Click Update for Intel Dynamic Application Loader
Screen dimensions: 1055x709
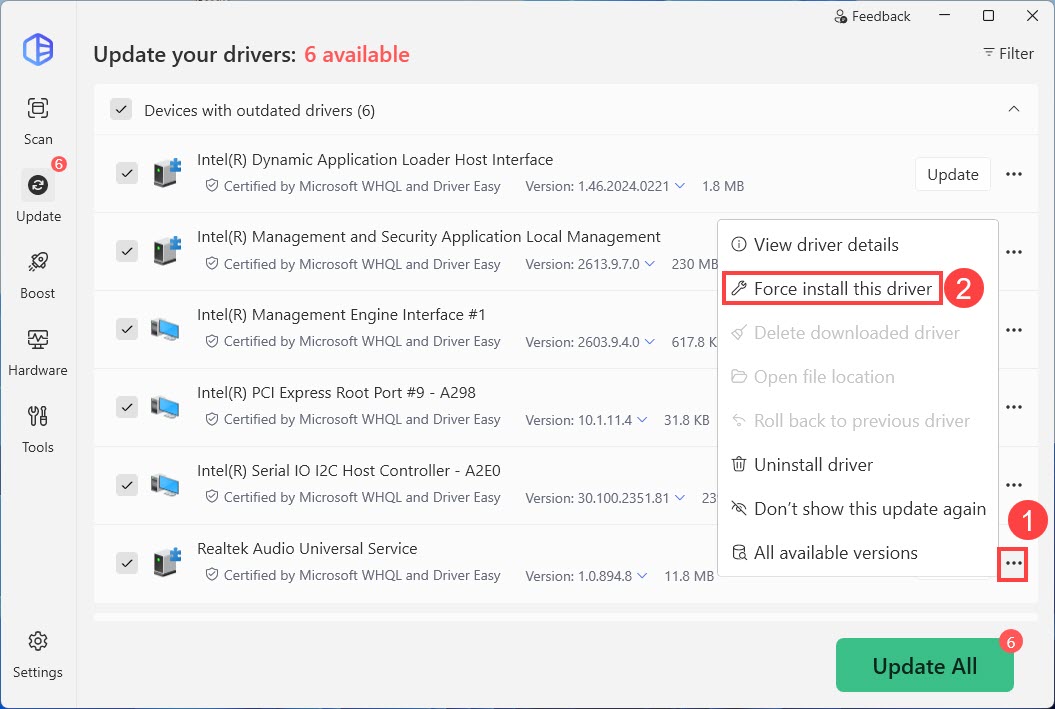click(953, 174)
